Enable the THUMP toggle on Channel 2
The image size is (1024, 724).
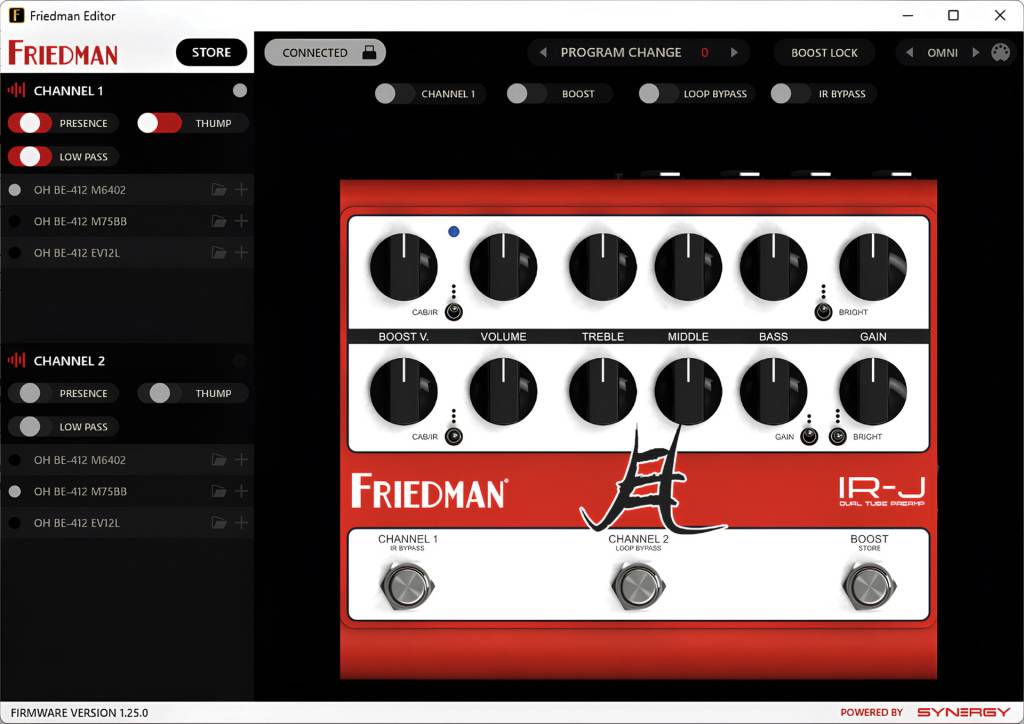pyautogui.click(x=158, y=393)
